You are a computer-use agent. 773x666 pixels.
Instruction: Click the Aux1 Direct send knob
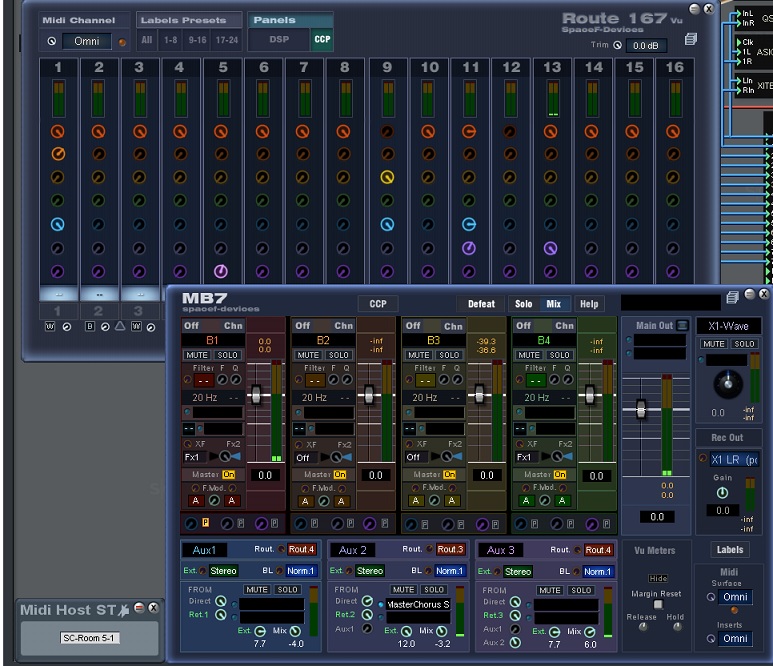click(221, 601)
